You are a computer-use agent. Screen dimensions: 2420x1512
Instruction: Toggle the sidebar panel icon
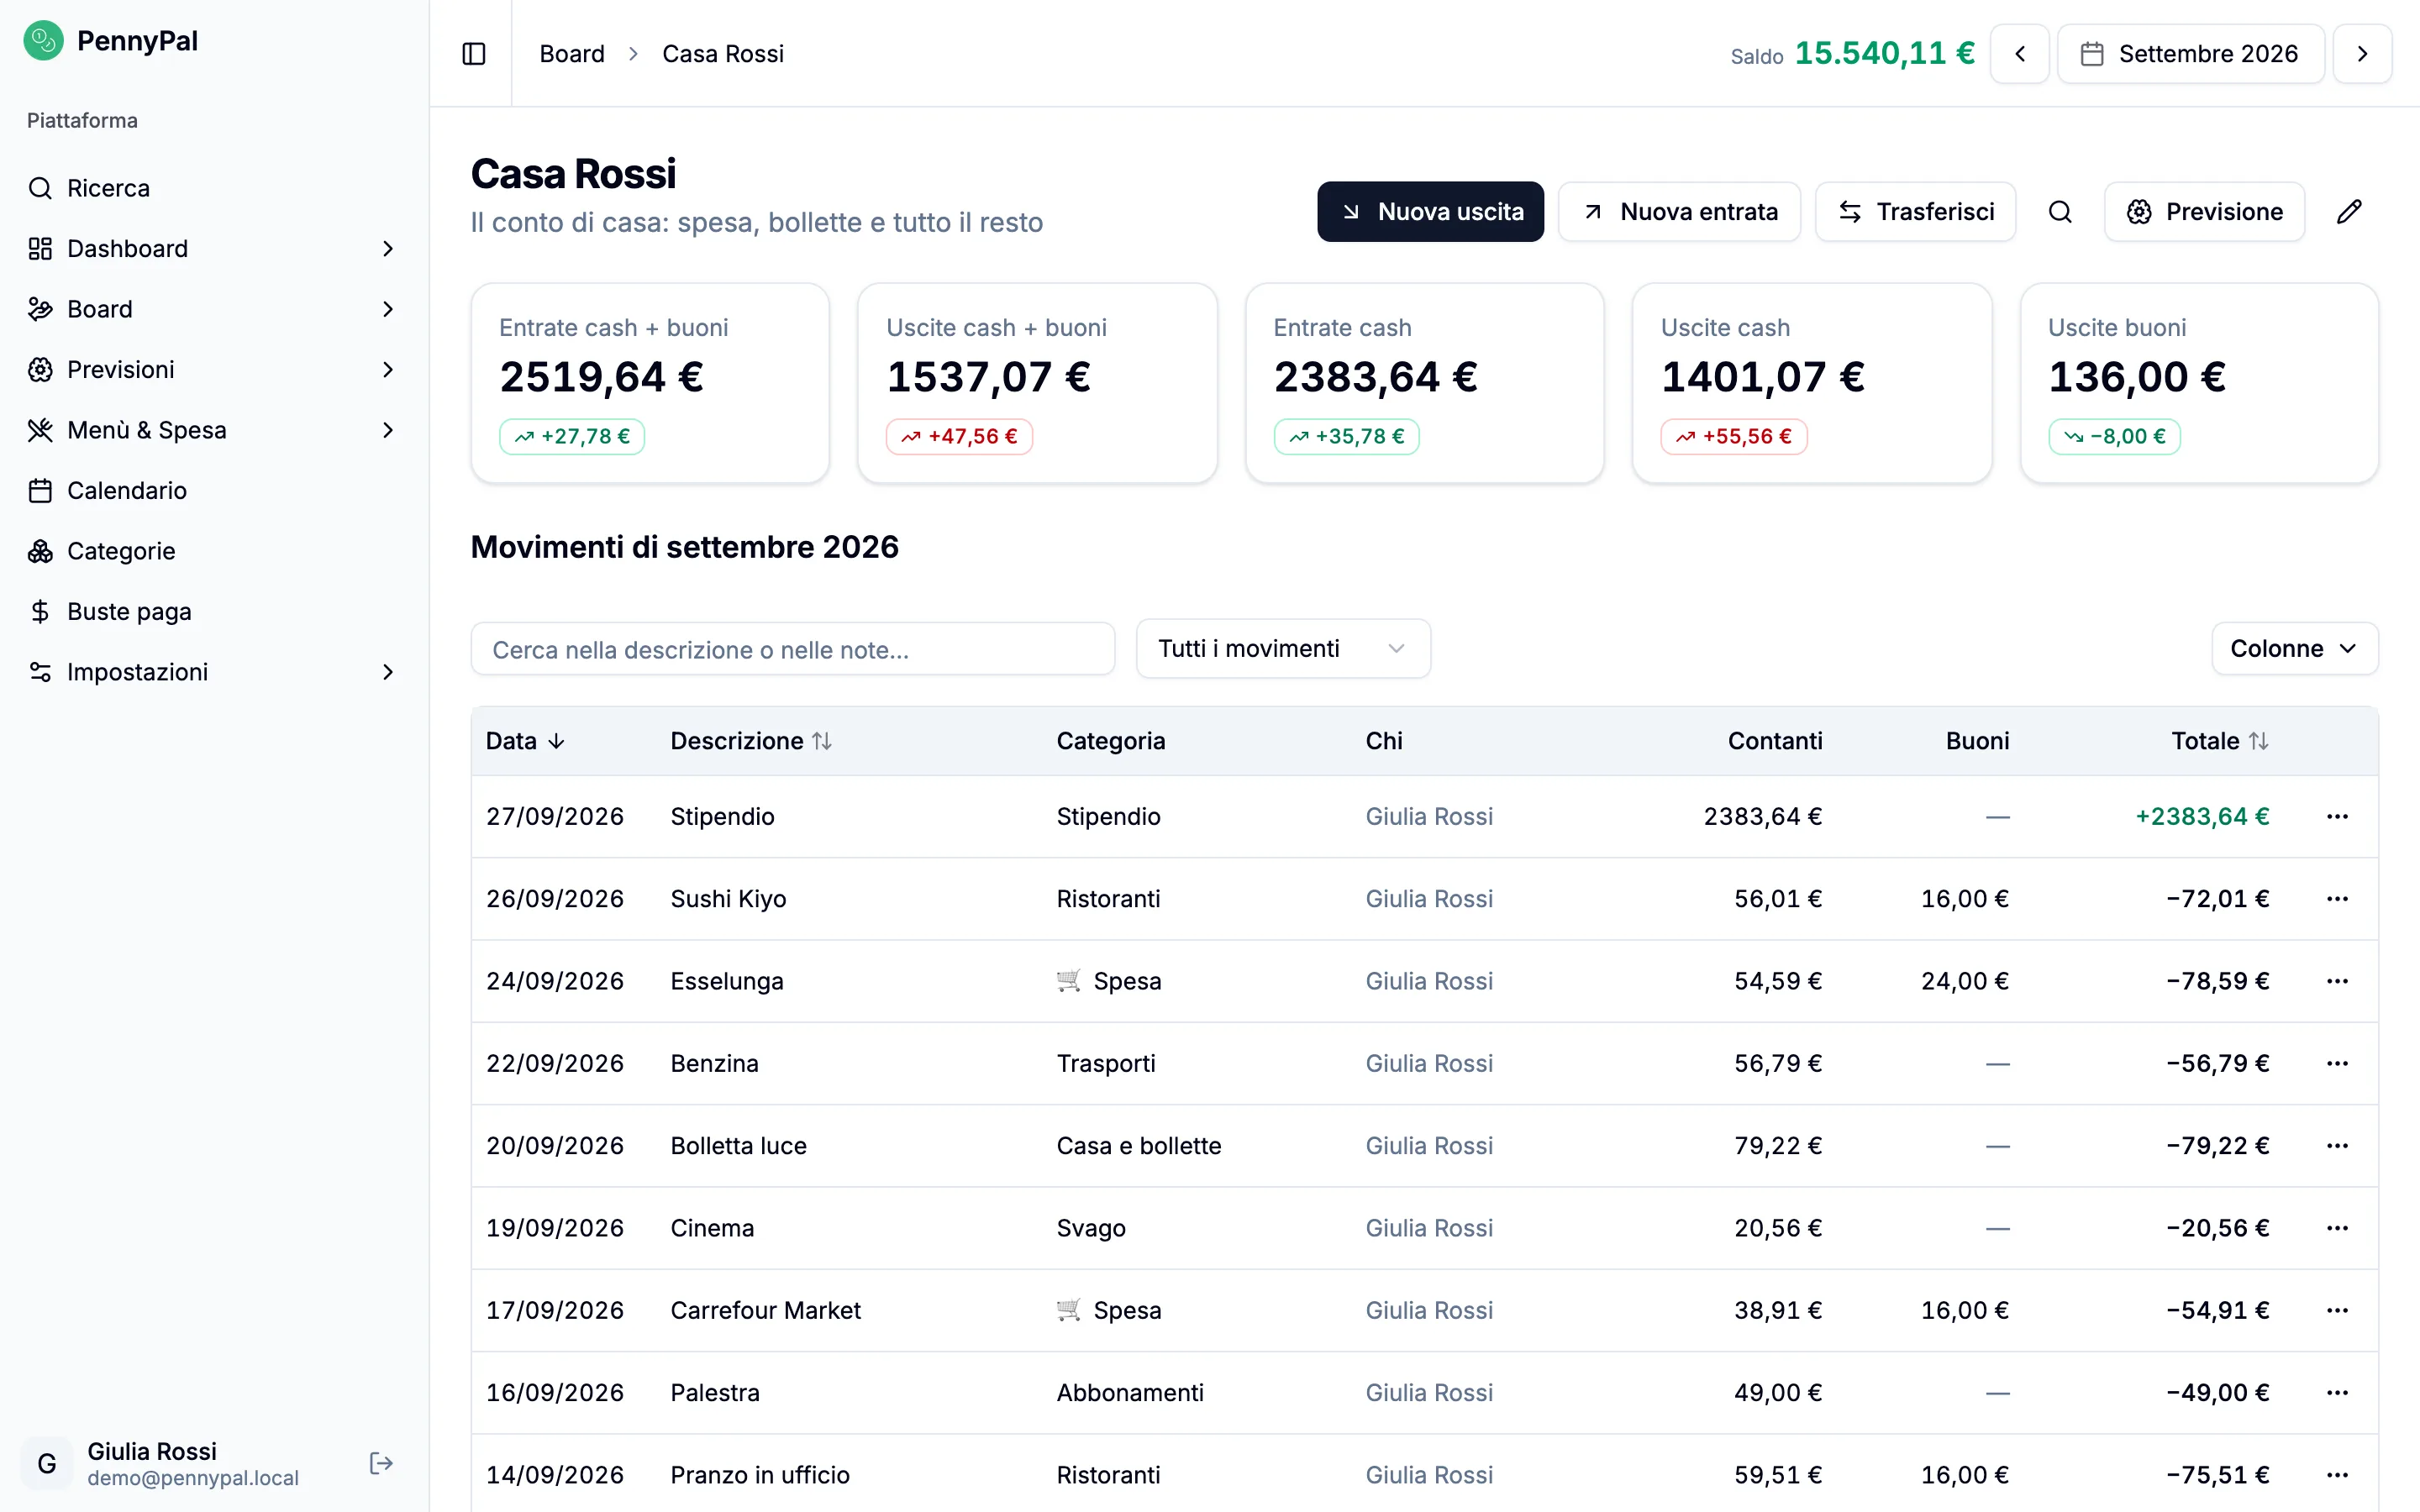pos(474,54)
